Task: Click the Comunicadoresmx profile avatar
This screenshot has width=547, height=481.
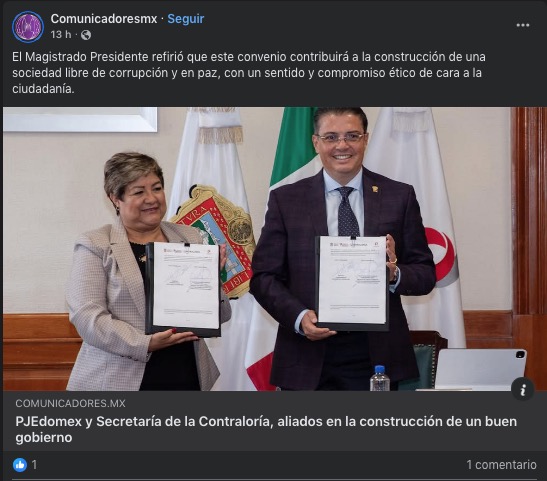Action: (28, 27)
